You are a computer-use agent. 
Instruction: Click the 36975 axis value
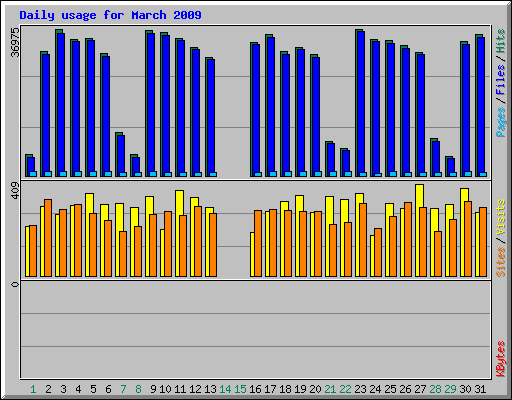15,42
